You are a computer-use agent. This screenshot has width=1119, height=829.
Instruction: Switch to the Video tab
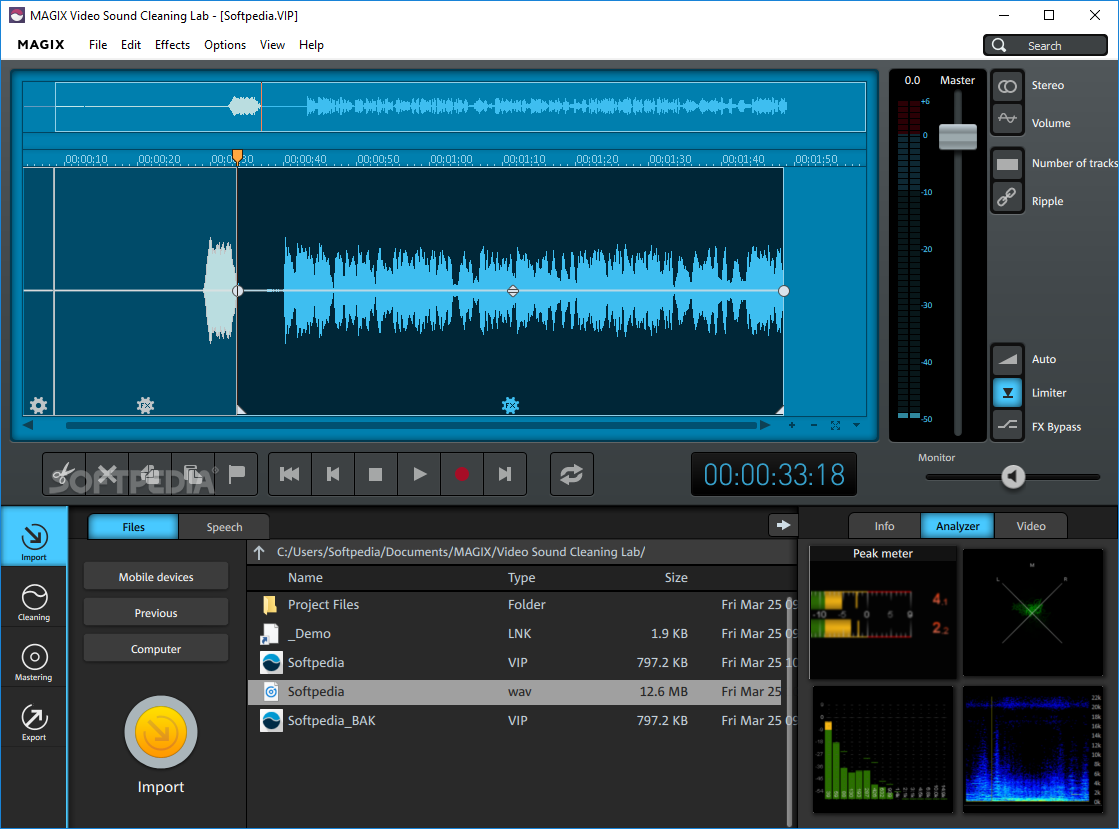[1031, 526]
